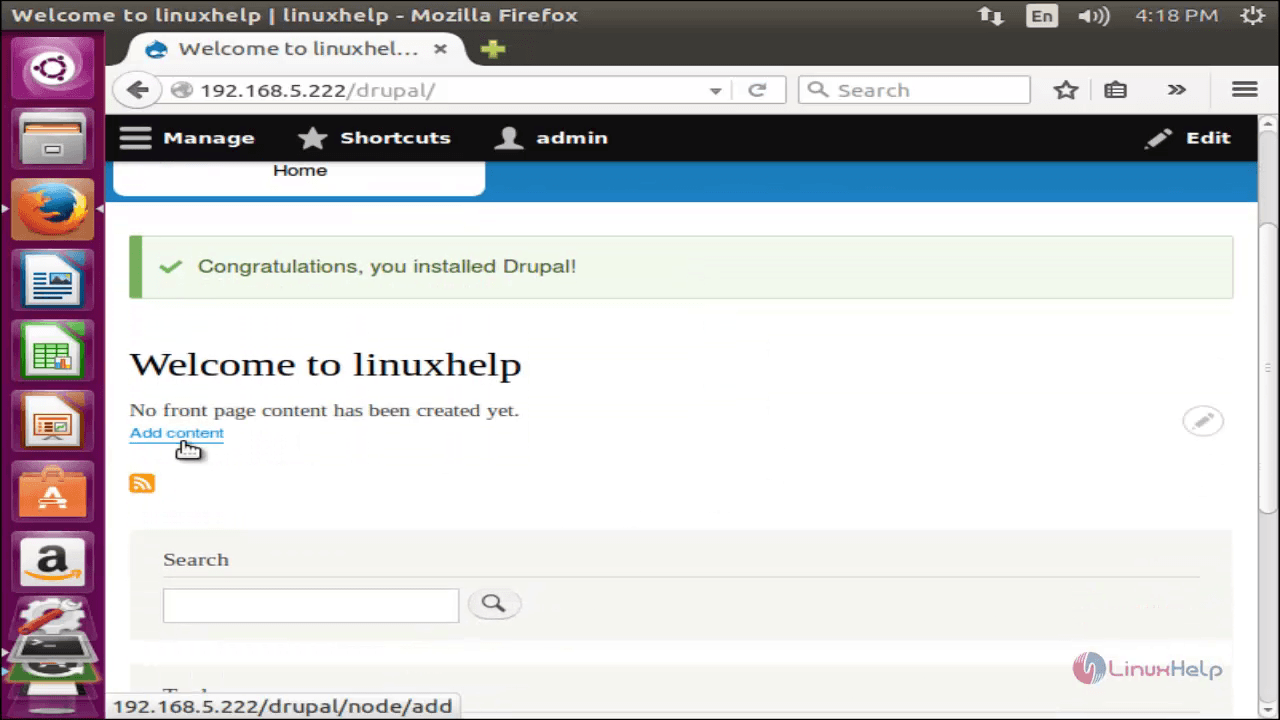Open Ubuntu Software Center icon

pos(52,493)
